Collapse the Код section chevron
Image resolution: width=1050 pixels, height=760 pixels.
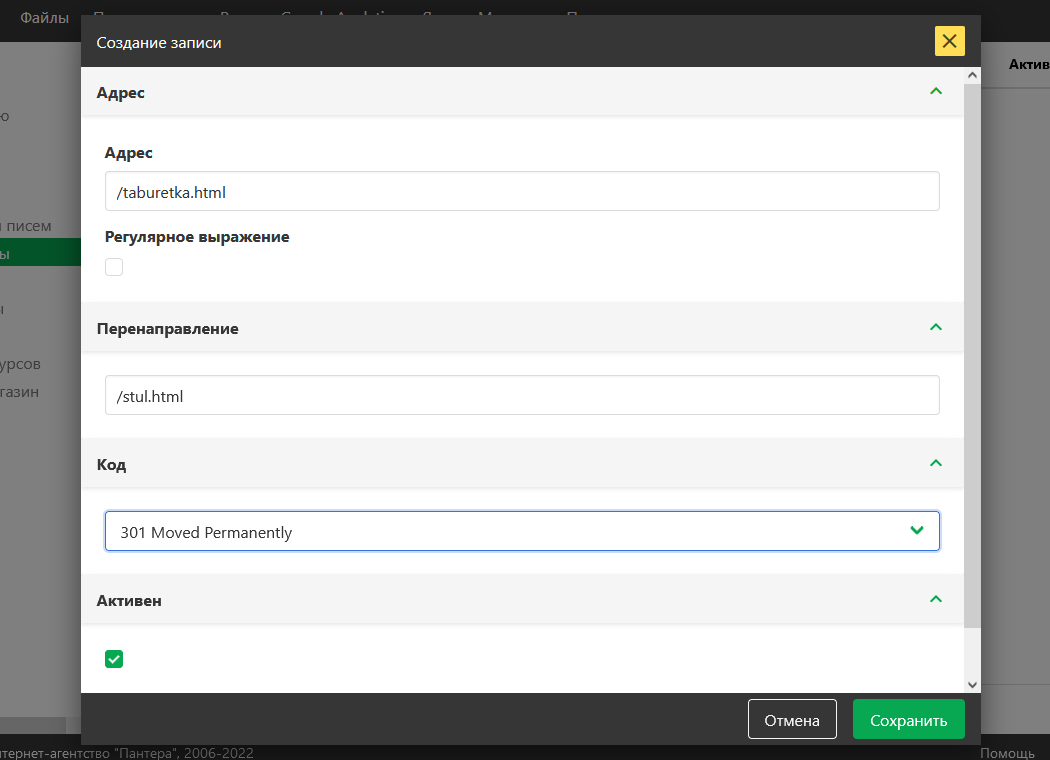[x=936, y=464]
